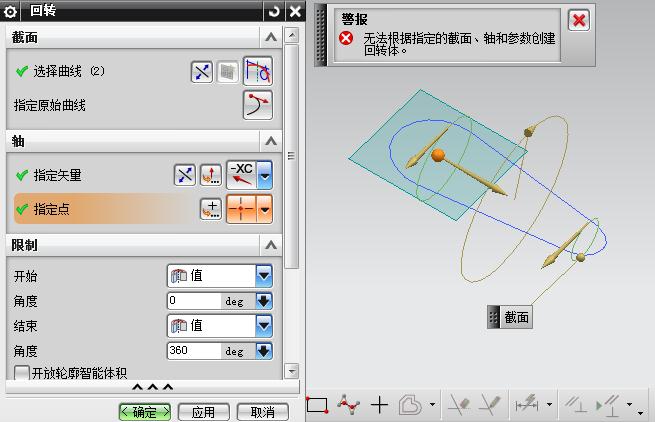Click the alert message text
Viewport: 655px width, 422px height.
pos(459,44)
